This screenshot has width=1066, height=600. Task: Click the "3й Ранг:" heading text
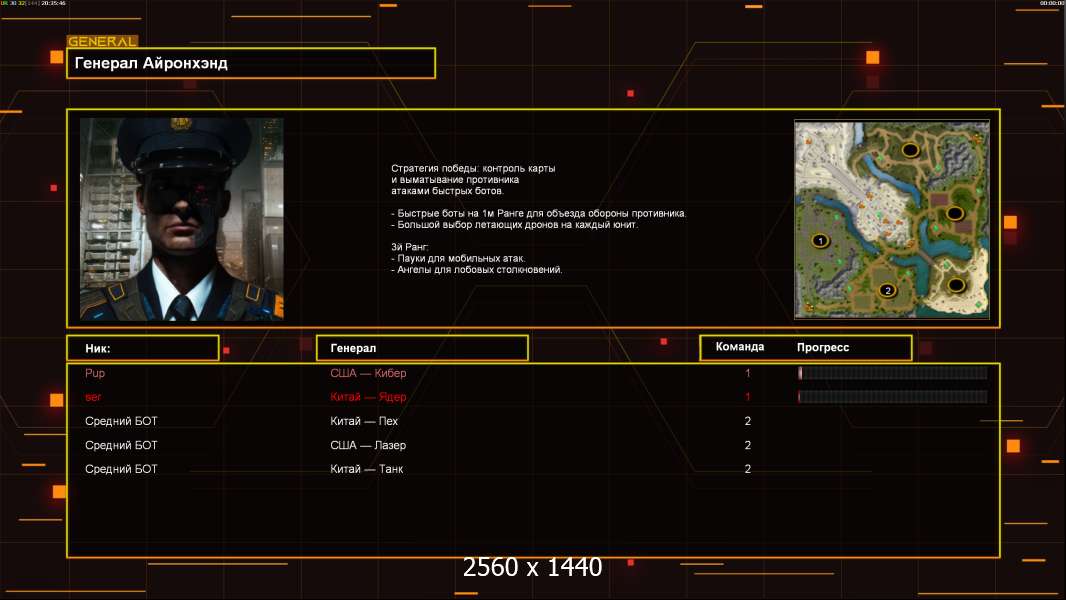coord(409,247)
